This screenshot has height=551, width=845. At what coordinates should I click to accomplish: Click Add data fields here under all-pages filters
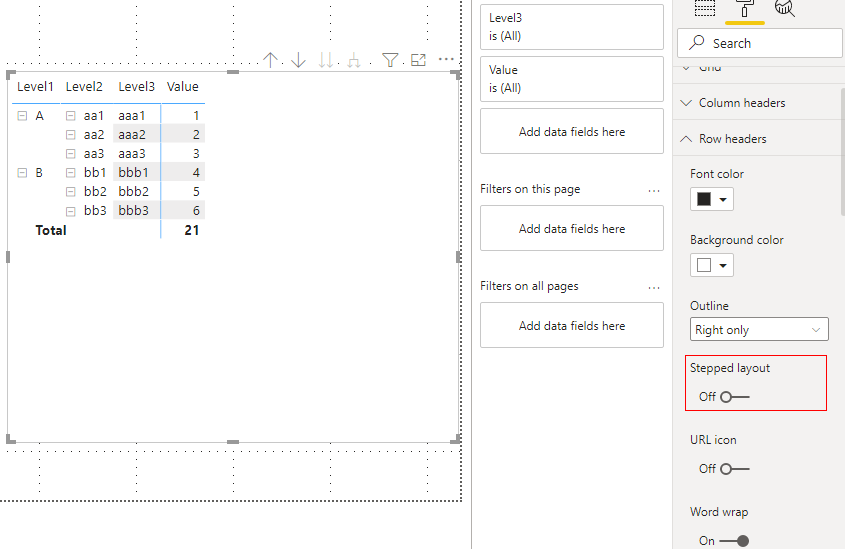pos(572,325)
